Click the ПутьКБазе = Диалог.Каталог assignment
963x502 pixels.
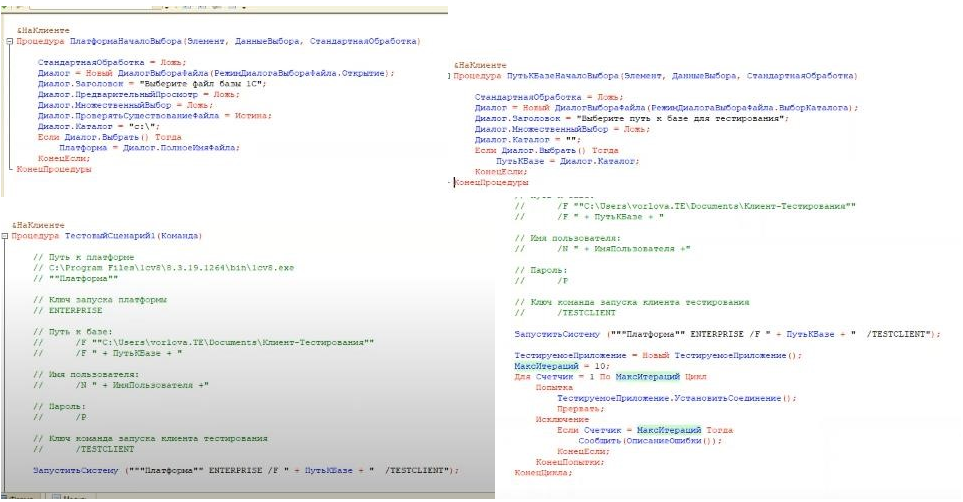(x=567, y=160)
